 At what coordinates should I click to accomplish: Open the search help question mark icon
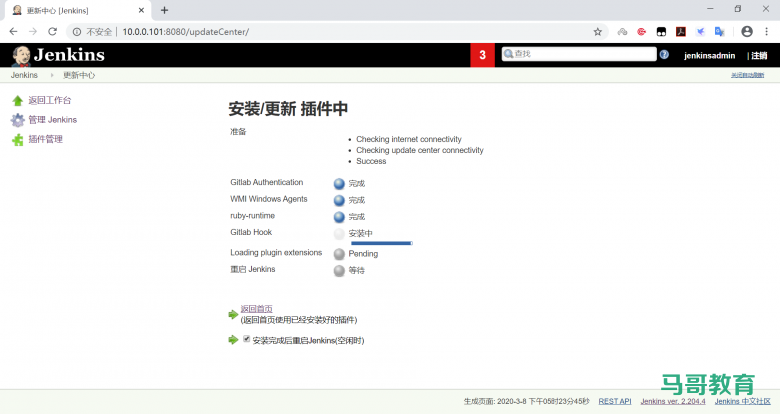coord(664,54)
